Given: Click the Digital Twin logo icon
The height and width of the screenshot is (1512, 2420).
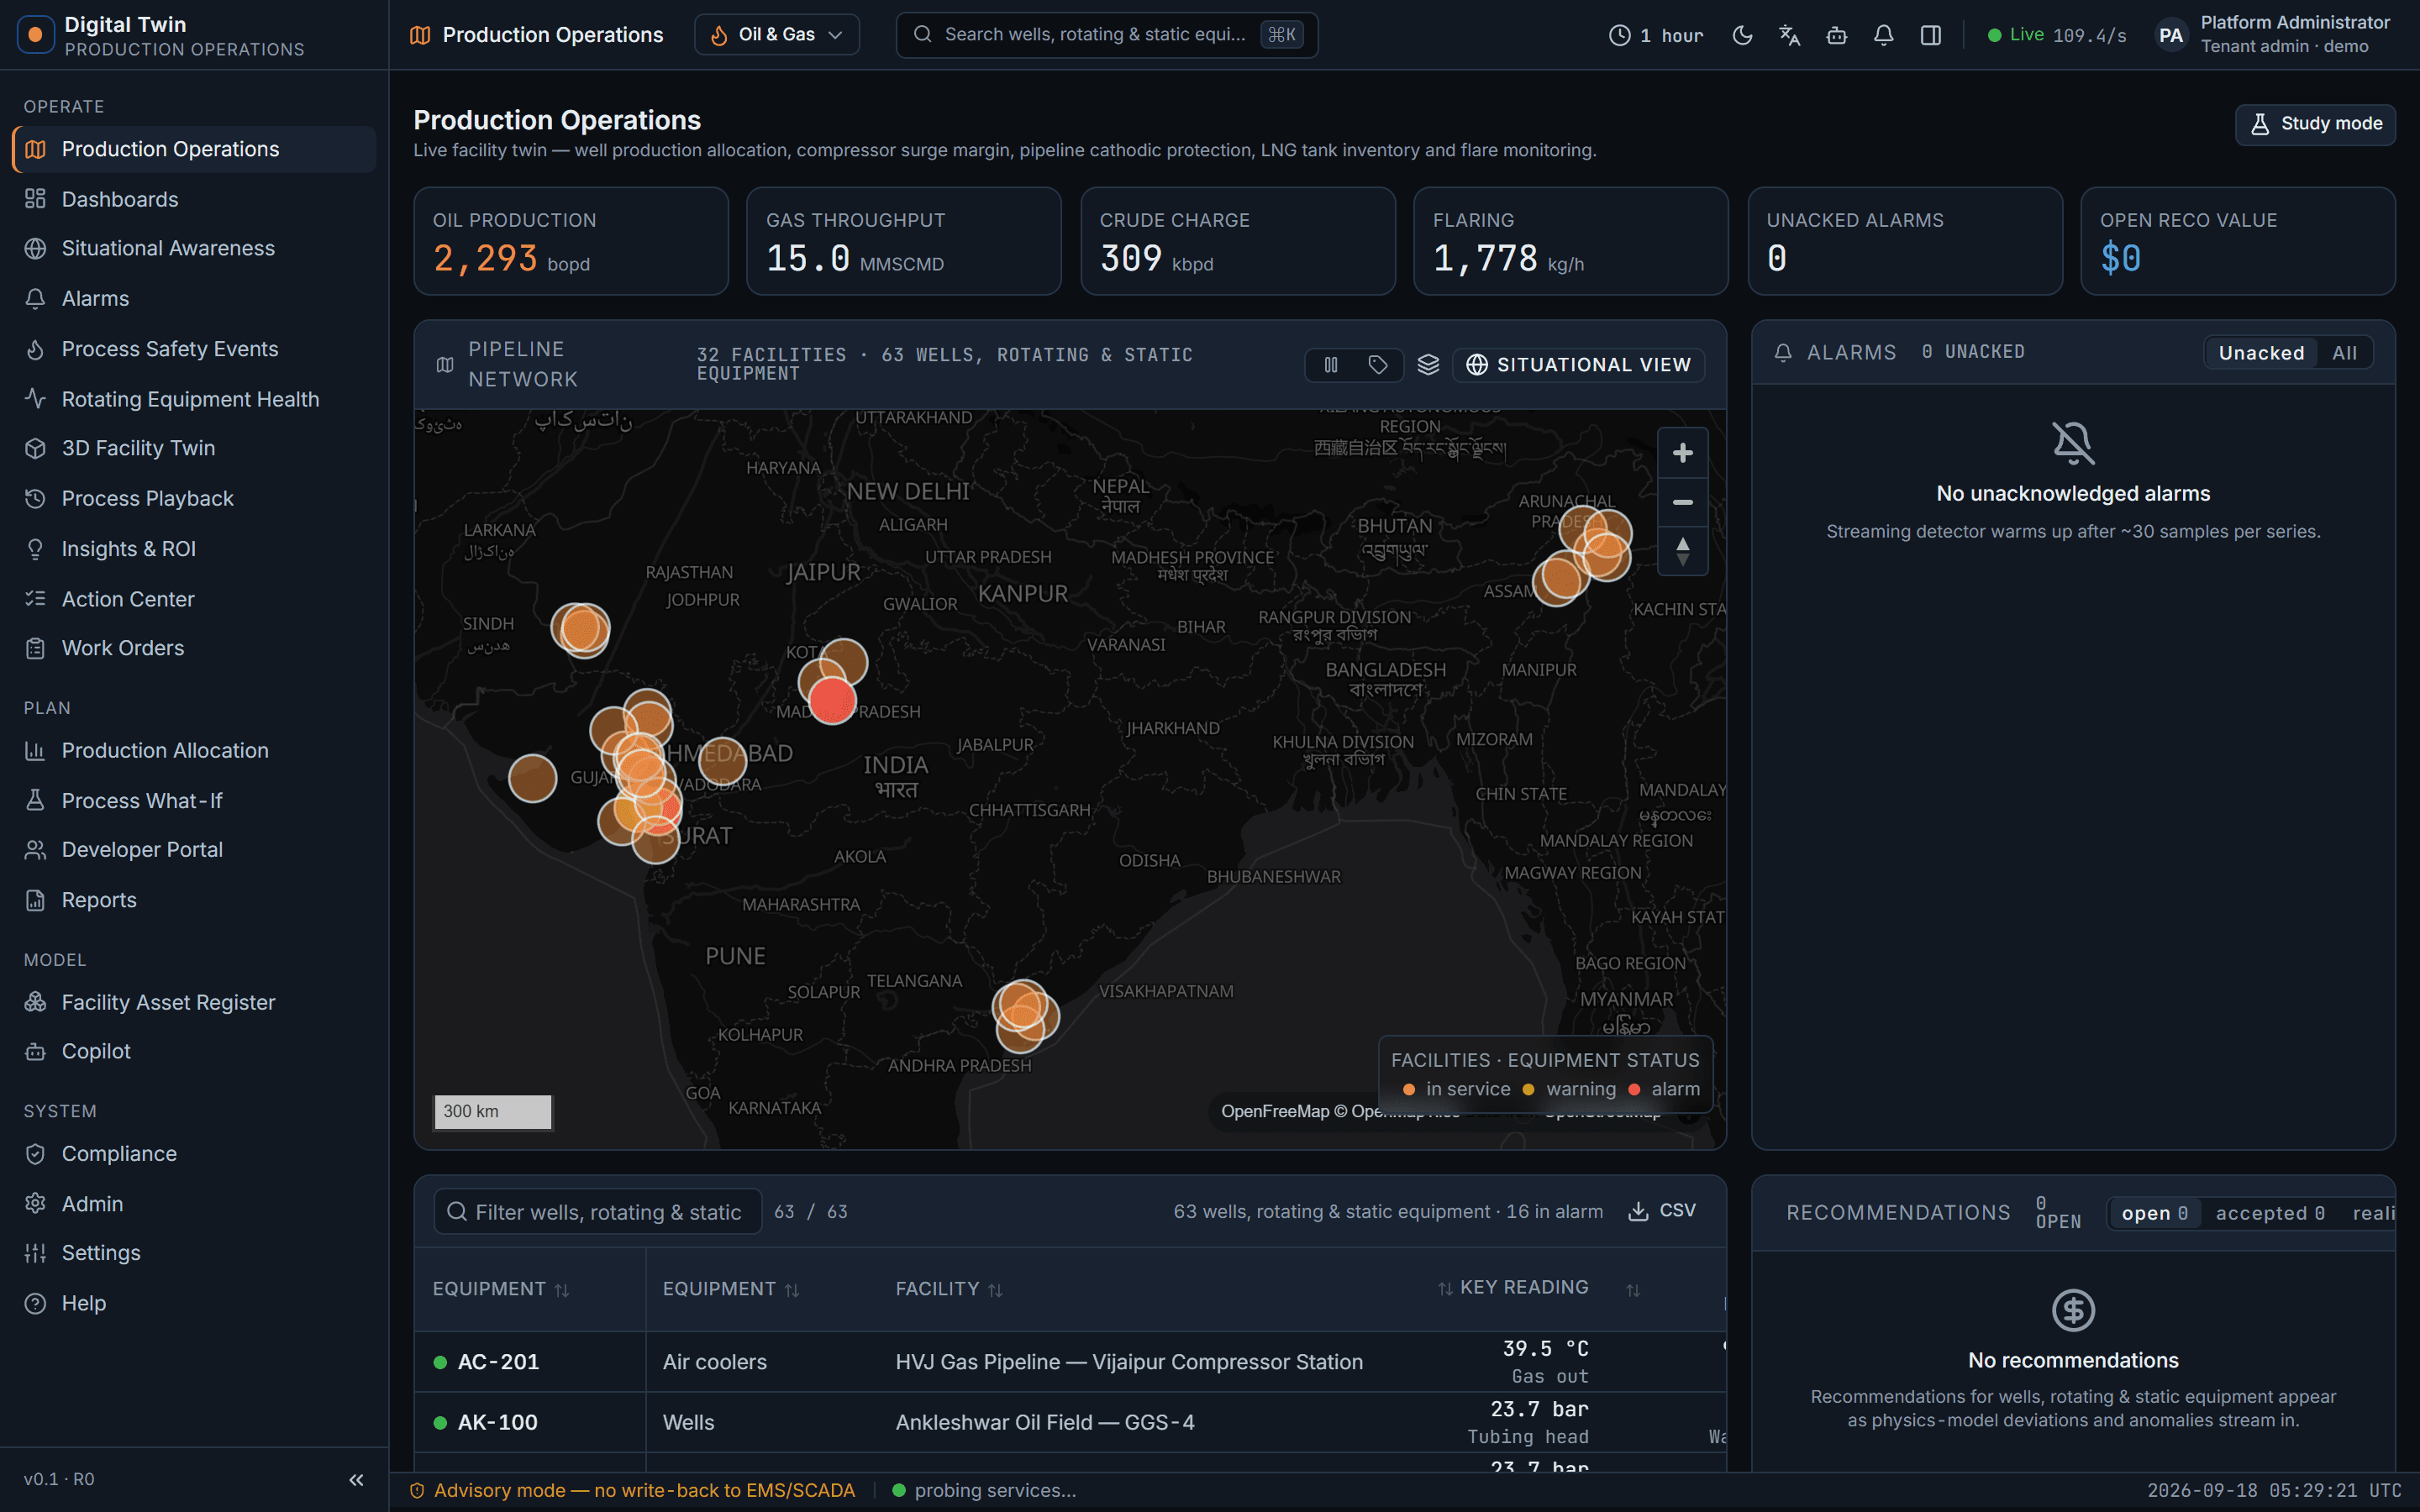Looking at the screenshot, I should tap(36, 35).
